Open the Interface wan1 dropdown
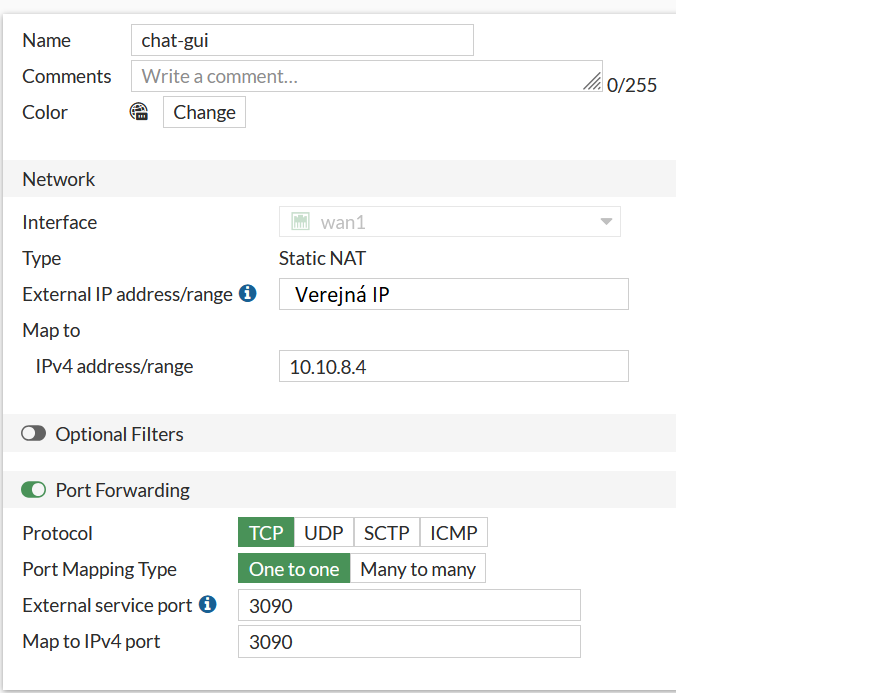This screenshot has height=693, width=881. click(x=450, y=222)
